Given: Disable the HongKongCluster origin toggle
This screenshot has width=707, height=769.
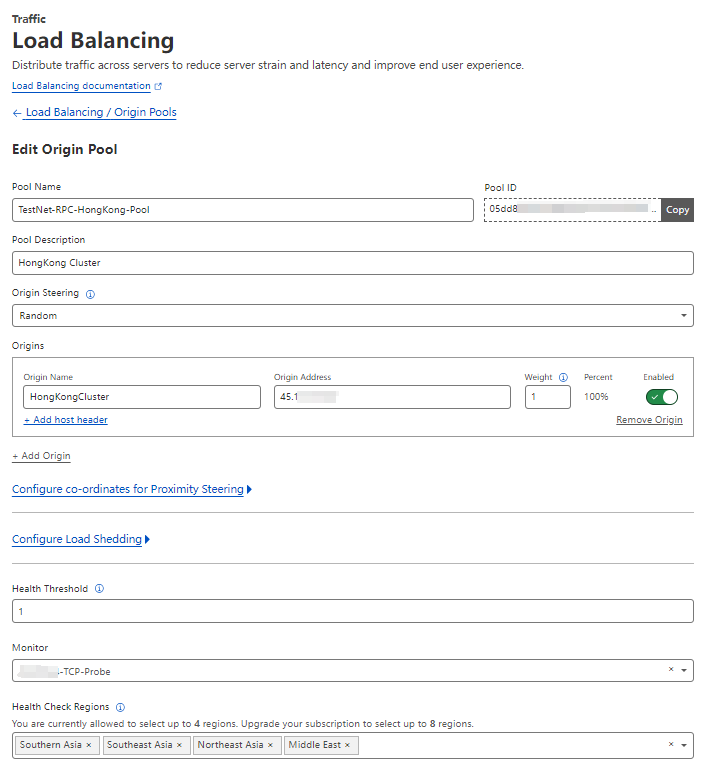Looking at the screenshot, I should click(x=662, y=397).
